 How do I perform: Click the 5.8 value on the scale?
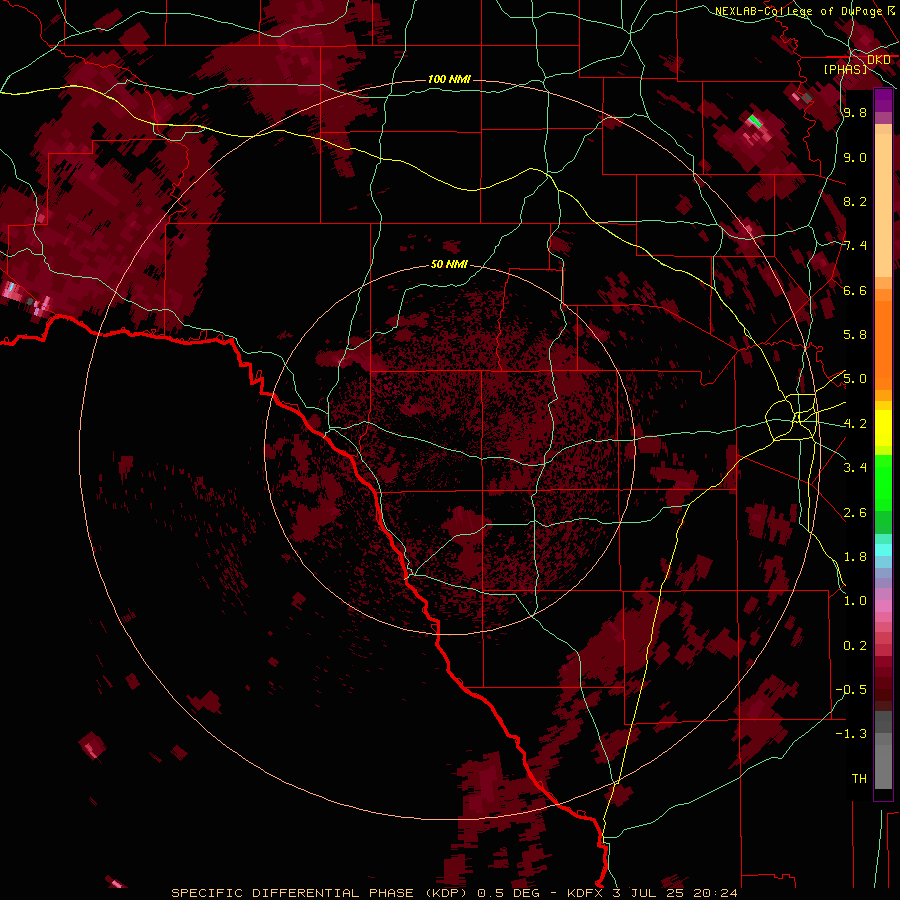pos(855,335)
